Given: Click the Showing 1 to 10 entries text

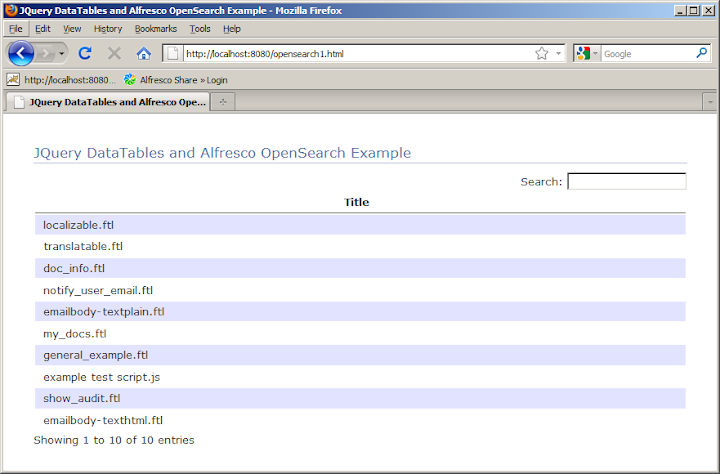Looking at the screenshot, I should click(114, 440).
